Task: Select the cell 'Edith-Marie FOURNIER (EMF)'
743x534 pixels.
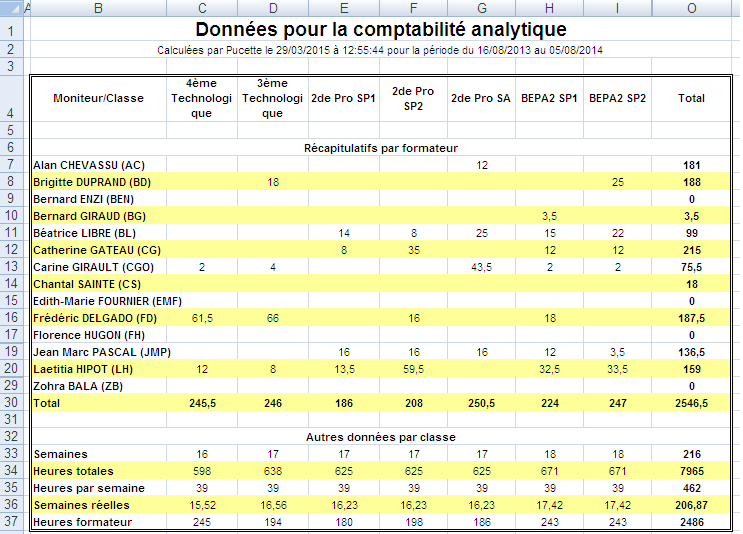Action: pos(99,301)
